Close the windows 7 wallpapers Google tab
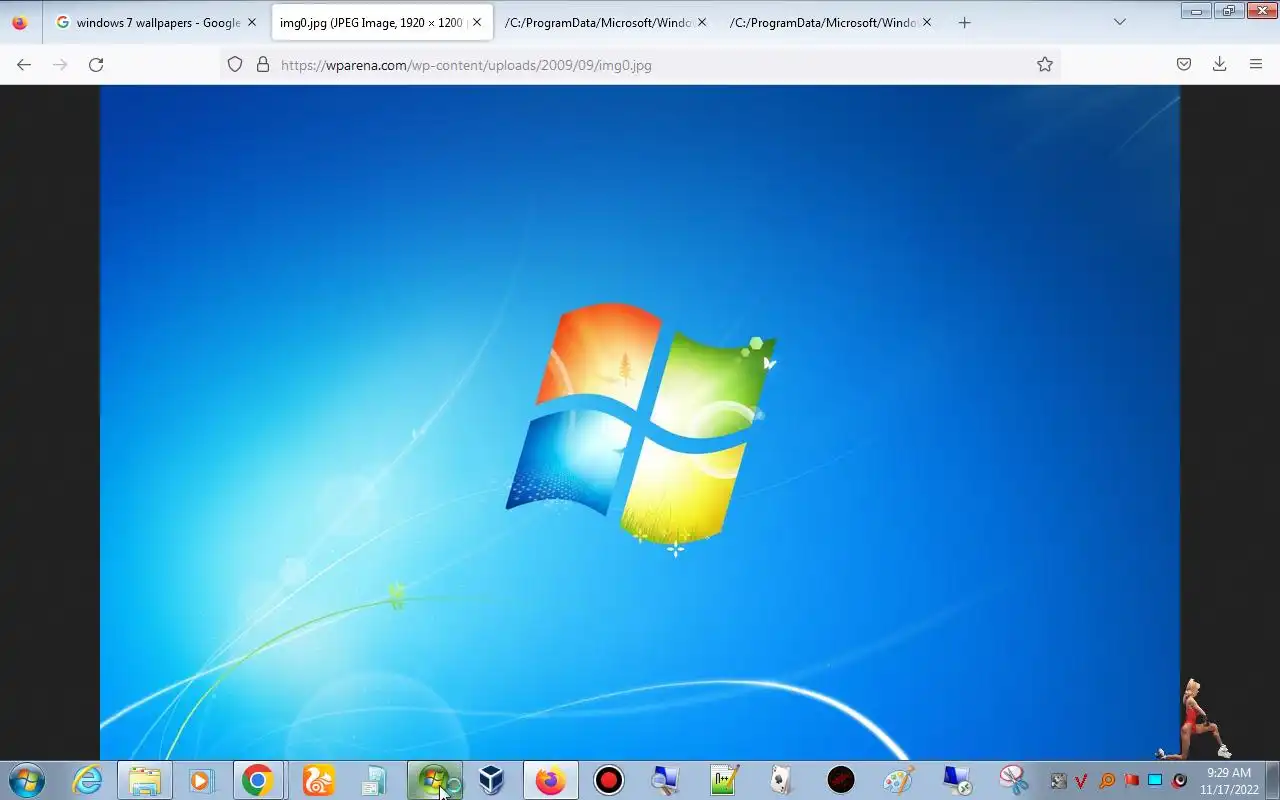The height and width of the screenshot is (800, 1280). (x=252, y=22)
